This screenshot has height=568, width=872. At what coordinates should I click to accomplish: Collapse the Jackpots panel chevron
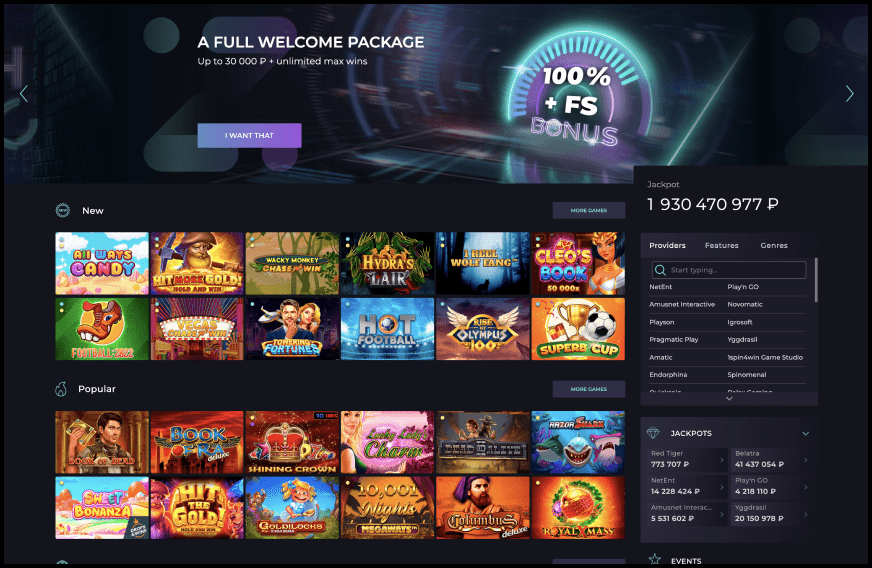[x=805, y=433]
